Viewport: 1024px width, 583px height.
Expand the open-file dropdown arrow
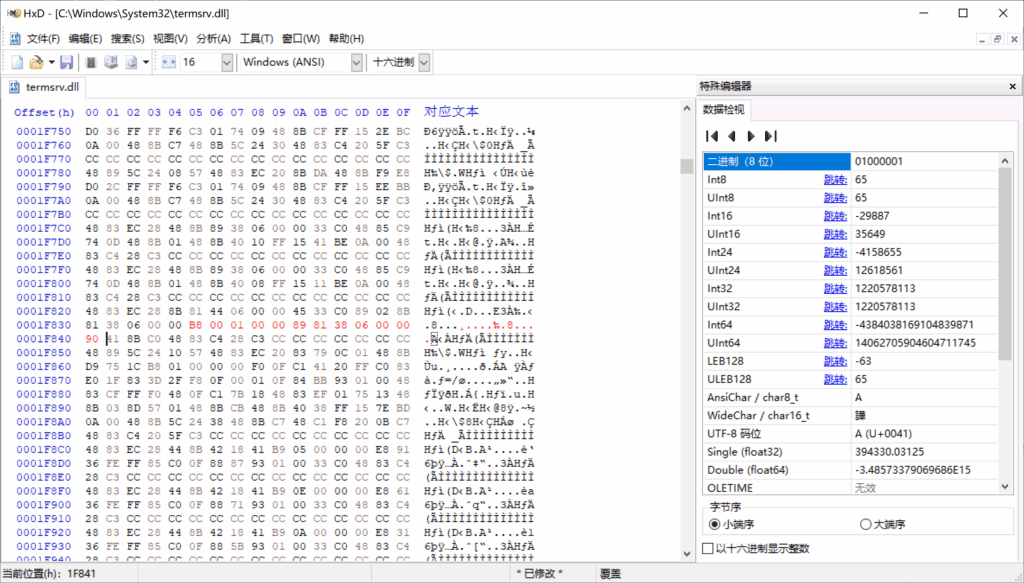point(50,61)
